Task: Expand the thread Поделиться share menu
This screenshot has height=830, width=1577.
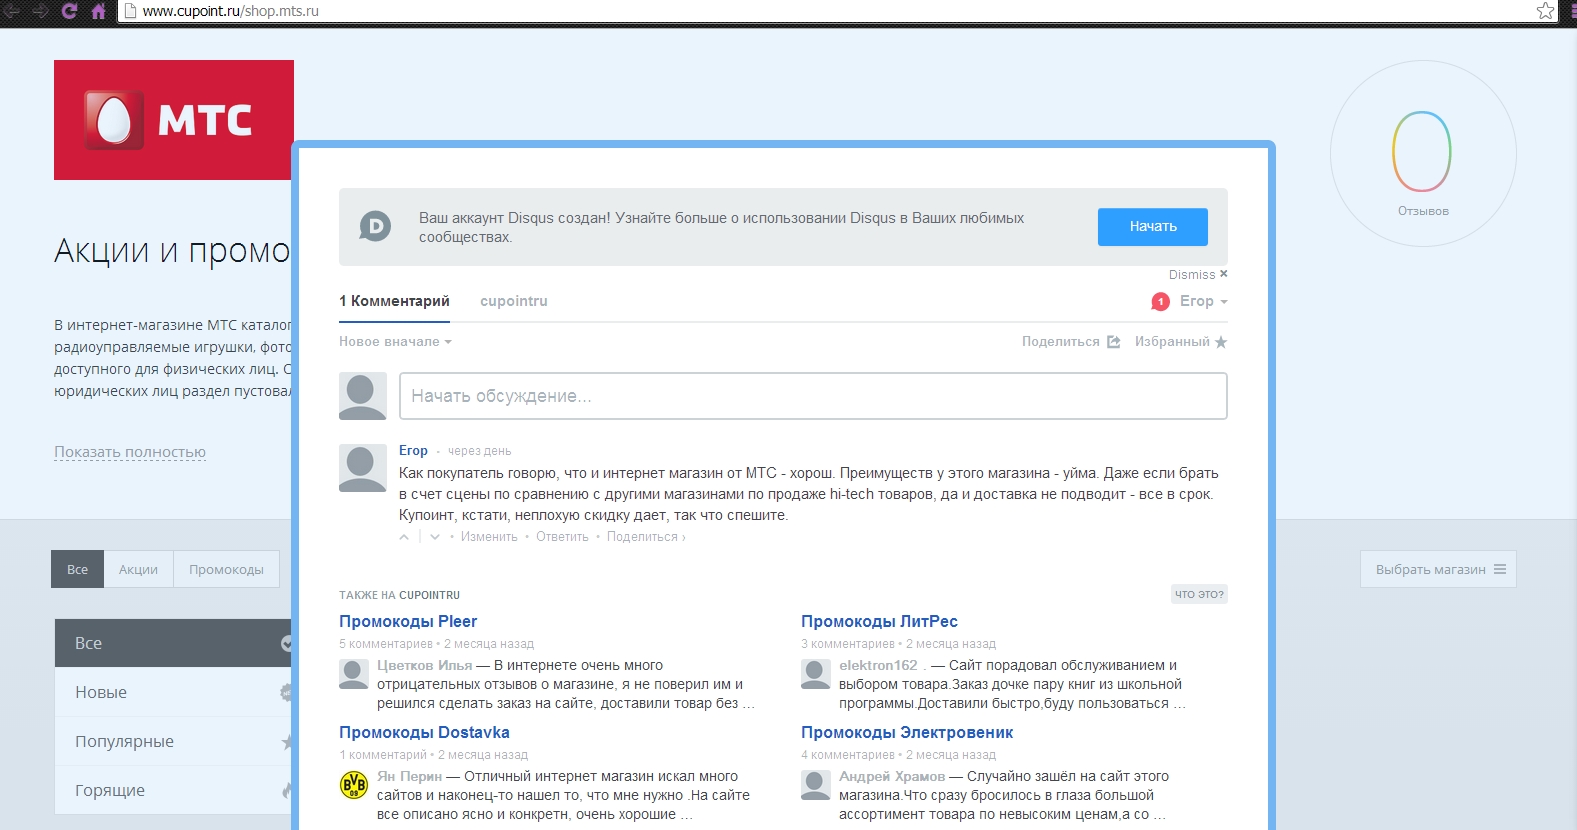Action: [x=1071, y=342]
